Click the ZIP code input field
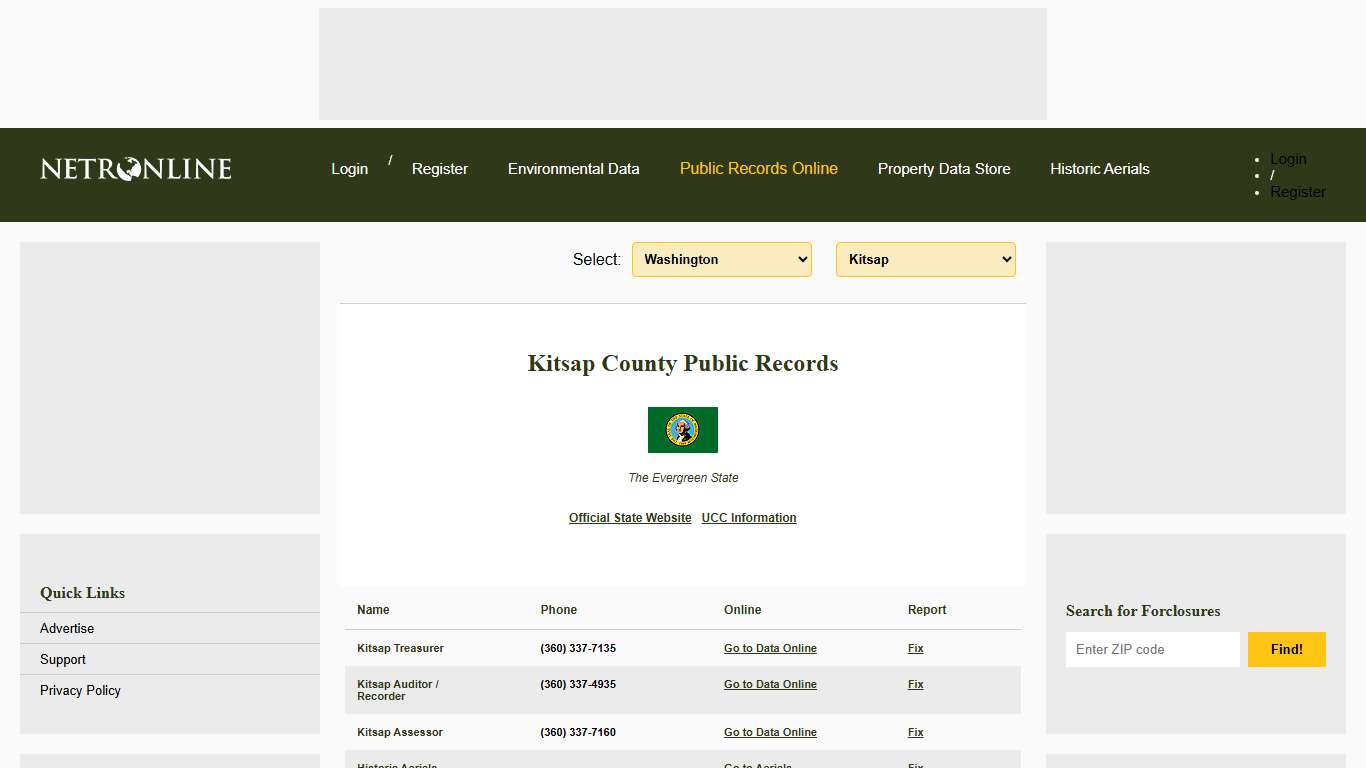This screenshot has width=1366, height=768. [x=1152, y=649]
